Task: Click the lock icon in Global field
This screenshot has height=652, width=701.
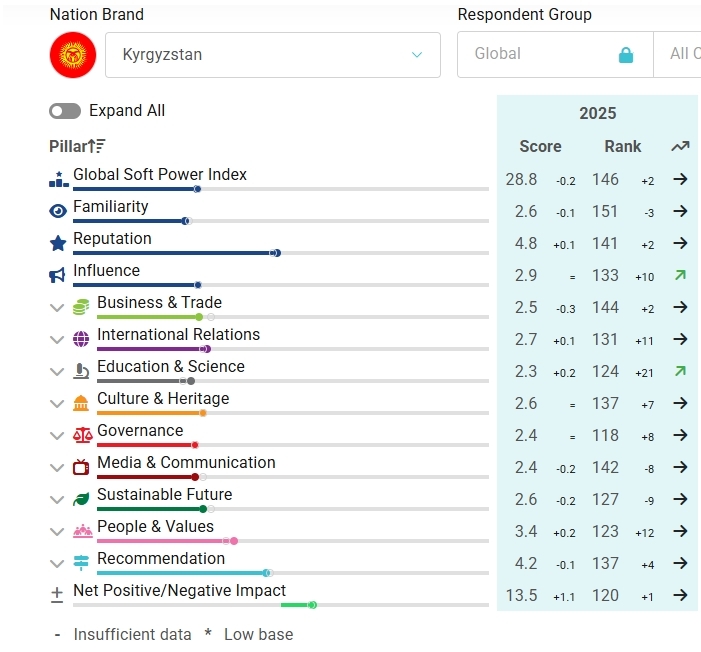Action: pos(626,55)
